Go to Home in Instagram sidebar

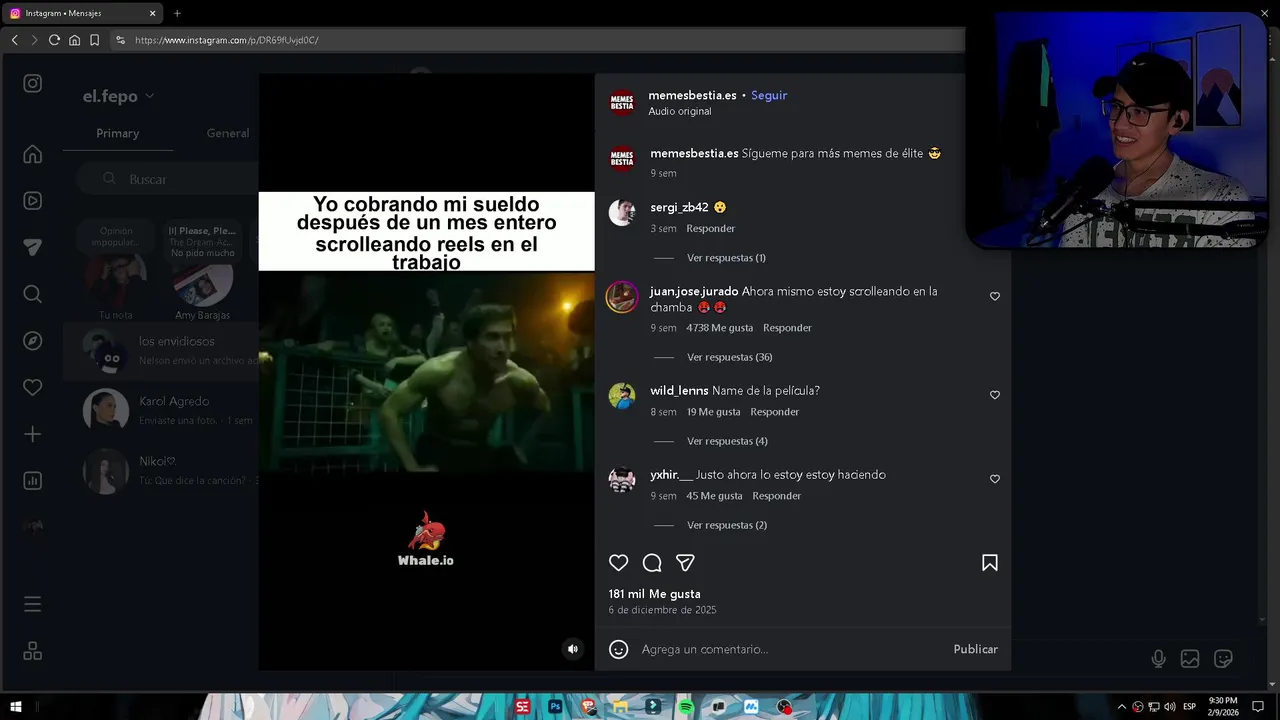33,154
